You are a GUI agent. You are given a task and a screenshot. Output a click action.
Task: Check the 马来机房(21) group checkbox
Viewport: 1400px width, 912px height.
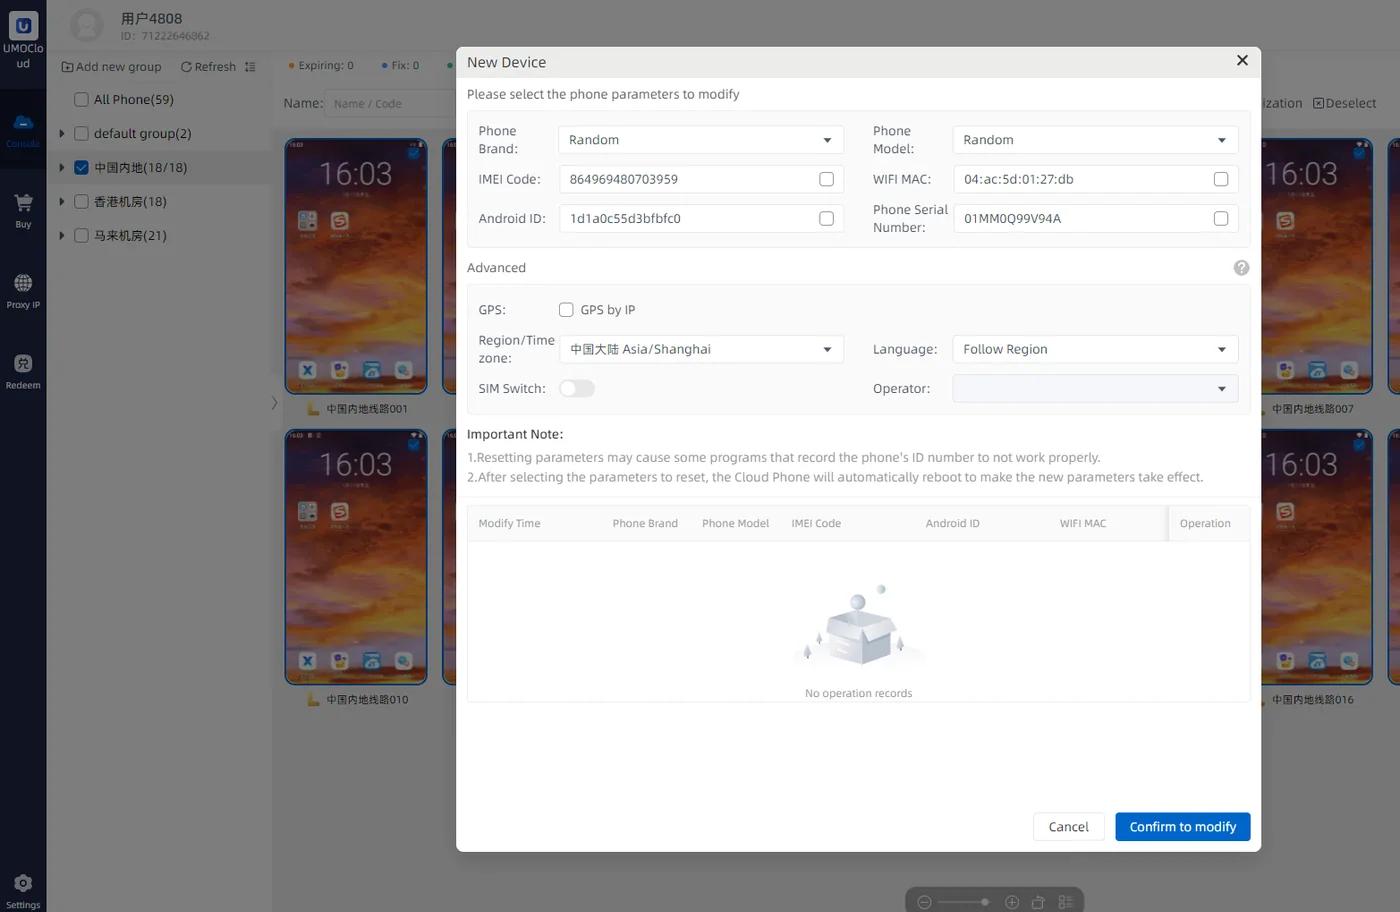pyautogui.click(x=82, y=235)
